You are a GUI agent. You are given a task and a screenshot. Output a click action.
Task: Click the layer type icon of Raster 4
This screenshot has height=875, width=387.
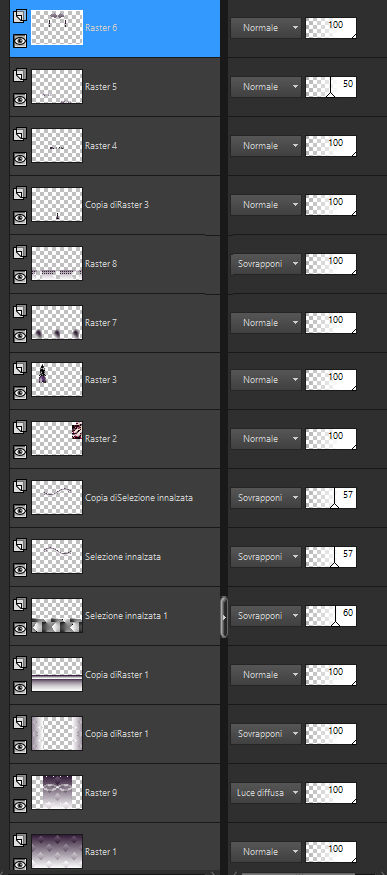[20, 134]
